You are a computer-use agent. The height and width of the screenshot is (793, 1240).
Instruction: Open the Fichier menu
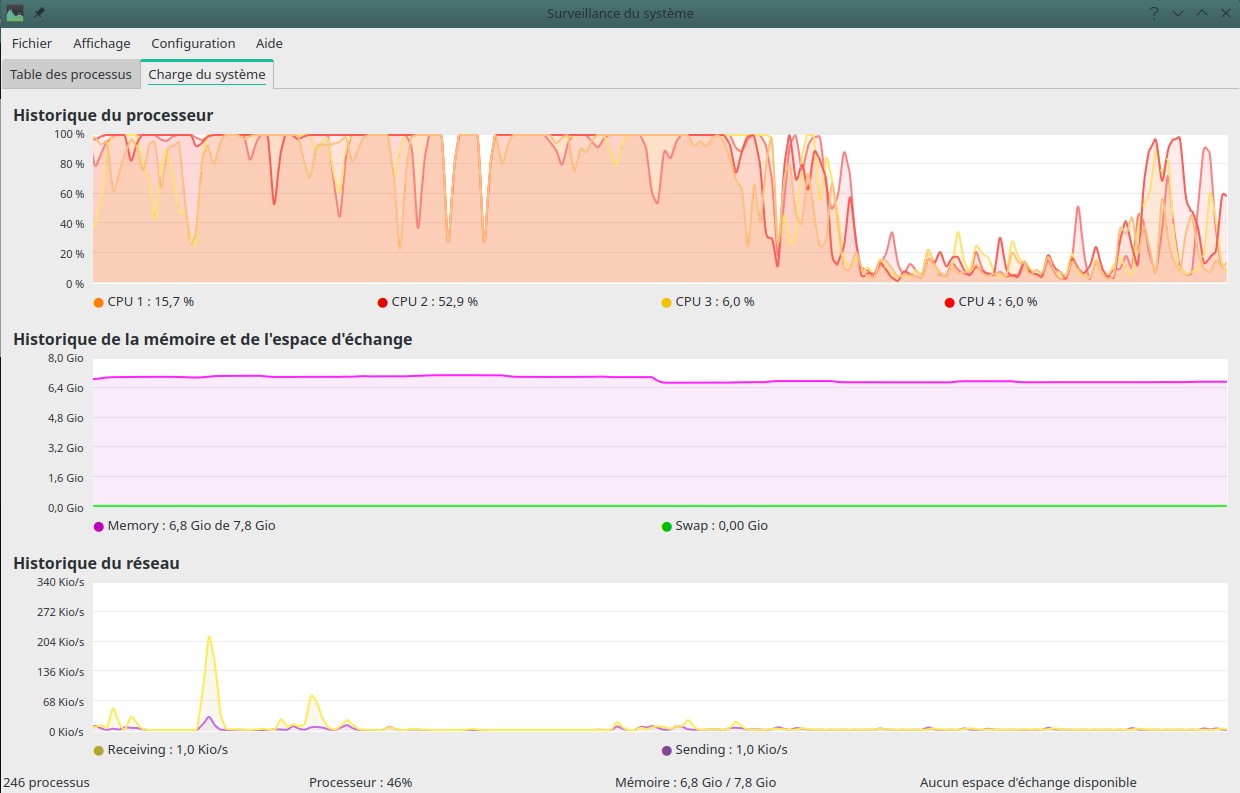coord(32,43)
